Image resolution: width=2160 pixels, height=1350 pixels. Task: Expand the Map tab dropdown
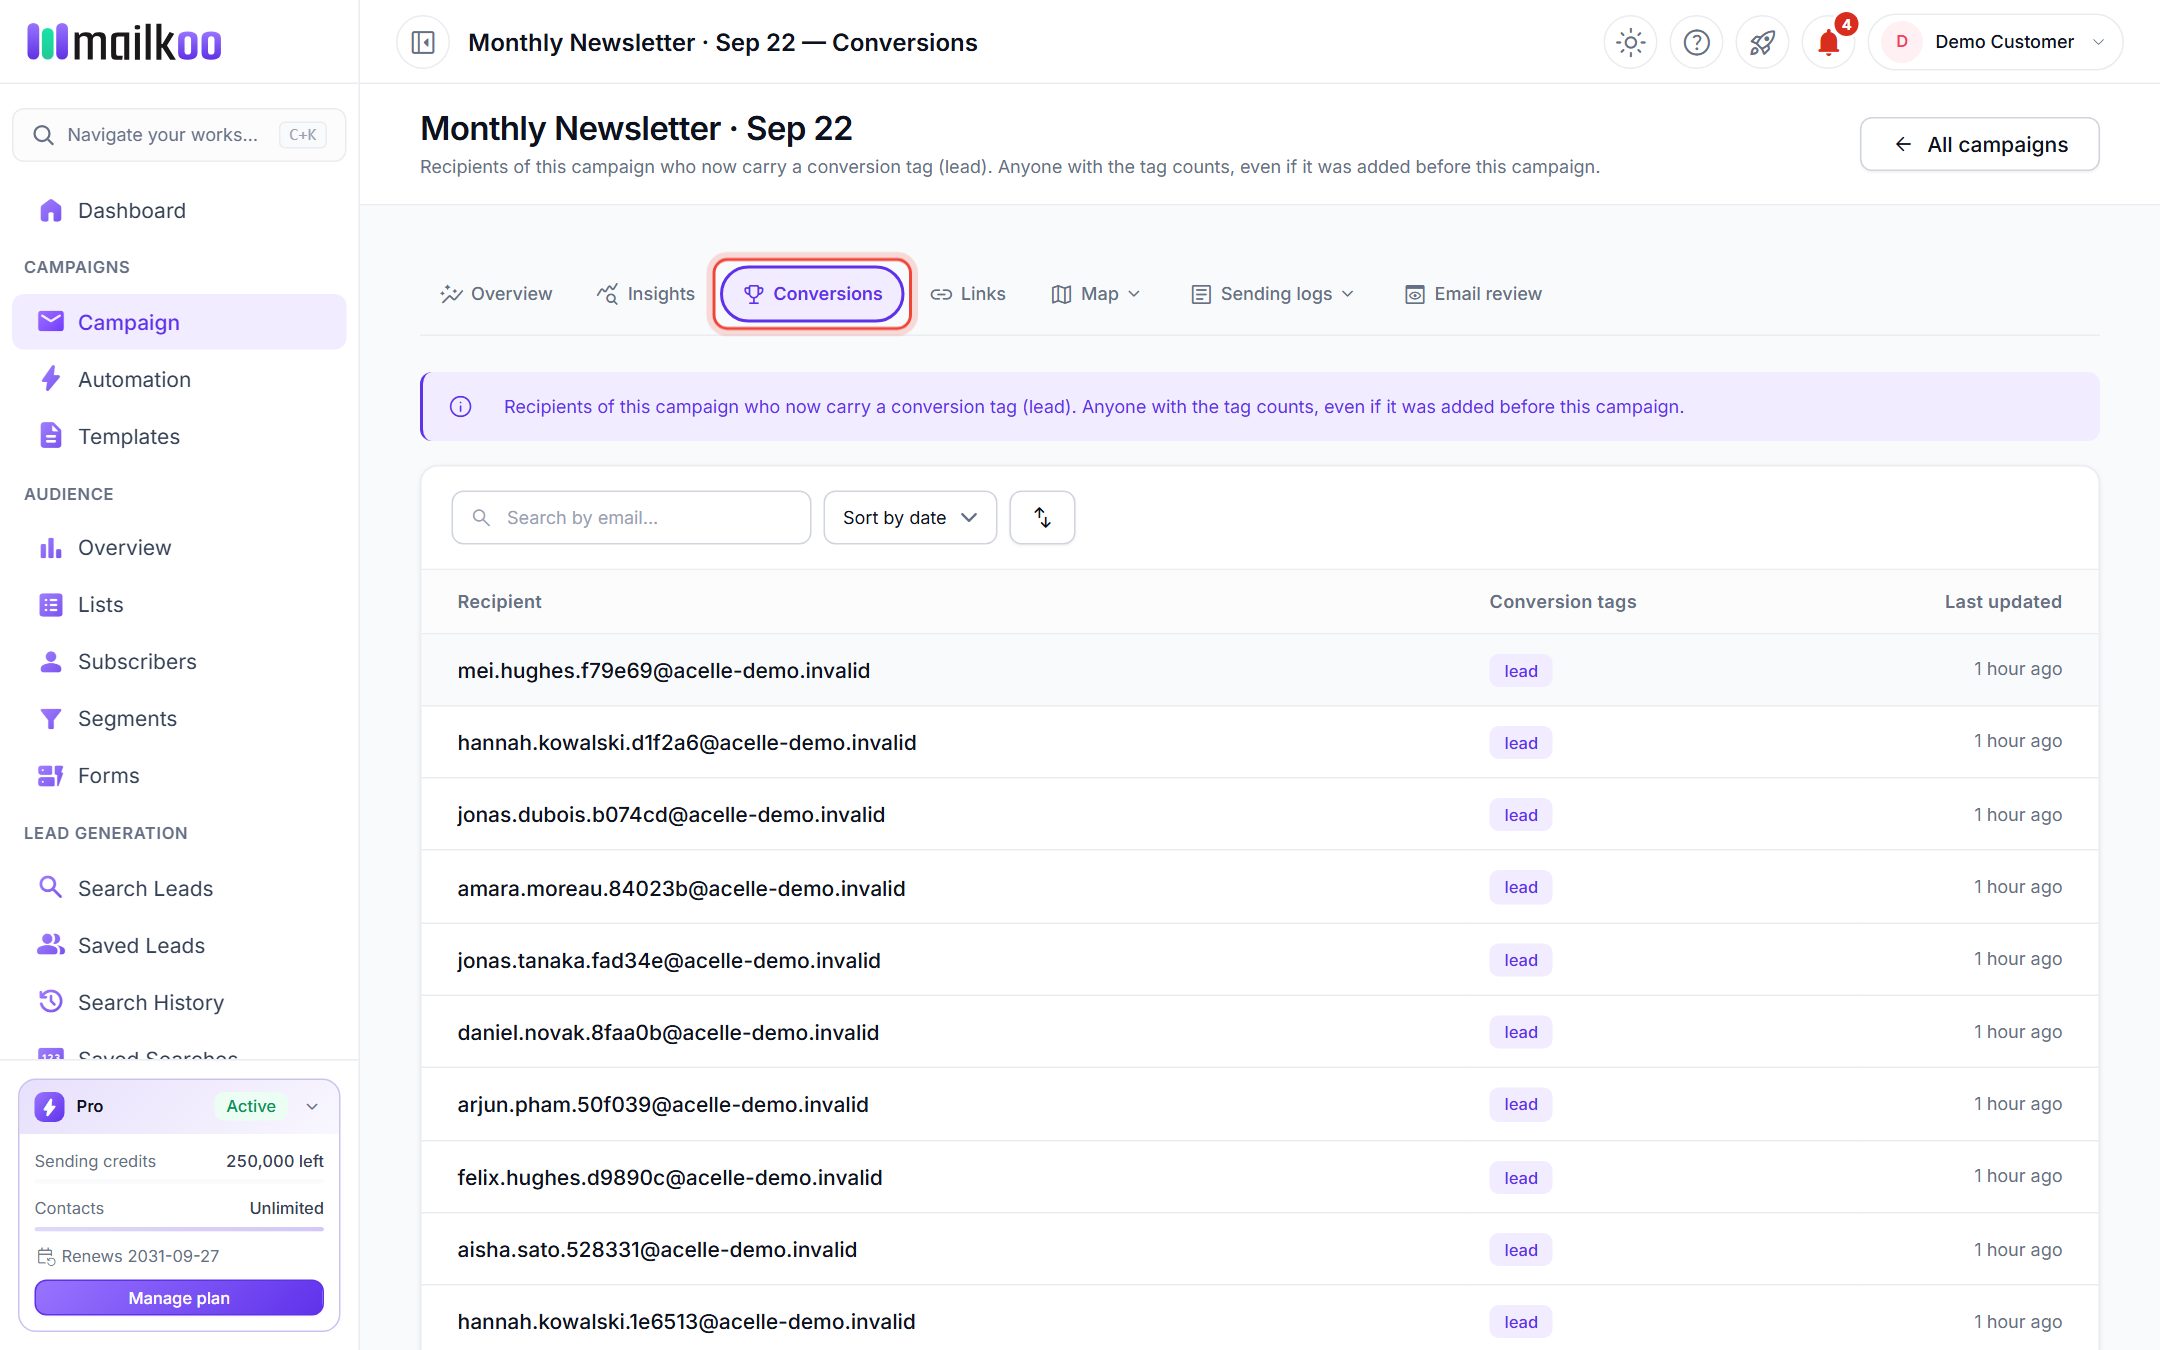click(x=1096, y=293)
